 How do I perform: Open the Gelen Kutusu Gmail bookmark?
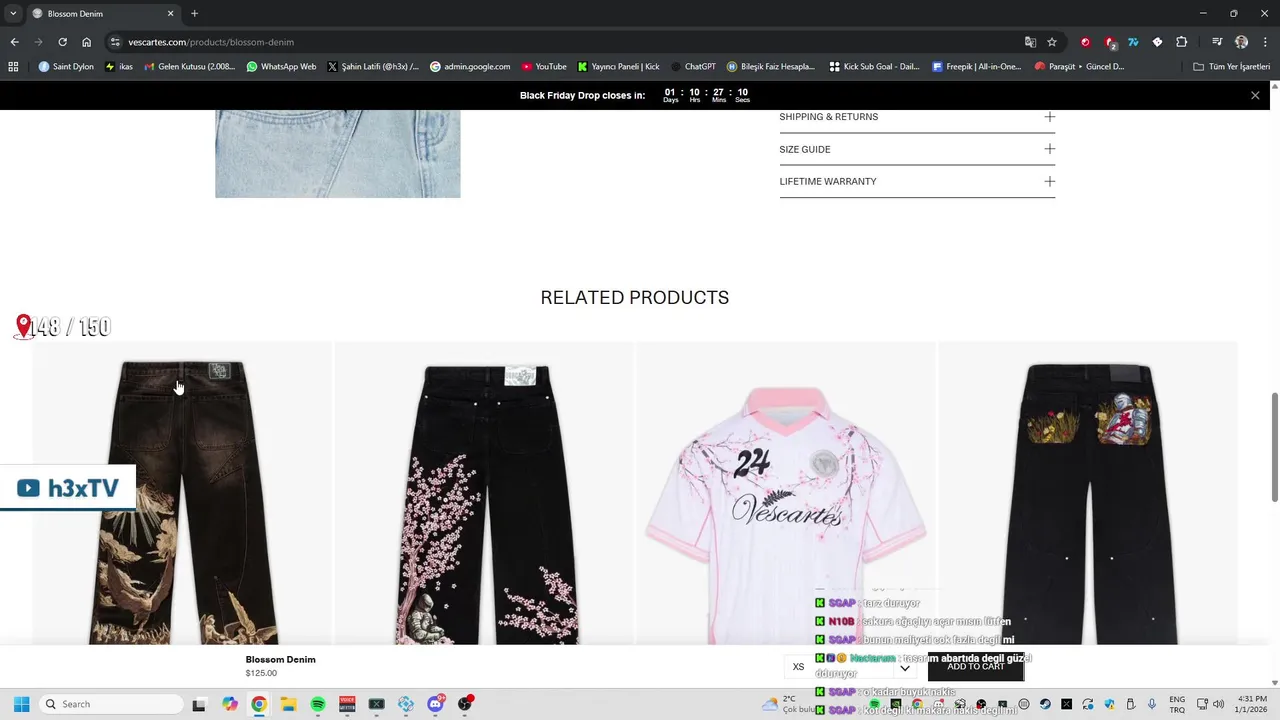point(190,67)
